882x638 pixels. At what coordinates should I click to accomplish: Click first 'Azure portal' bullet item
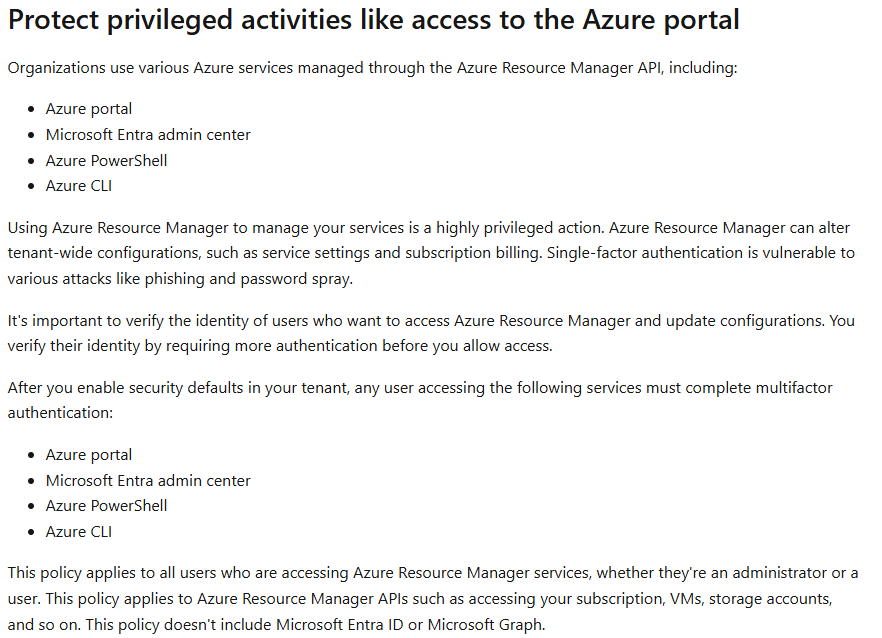[89, 109]
